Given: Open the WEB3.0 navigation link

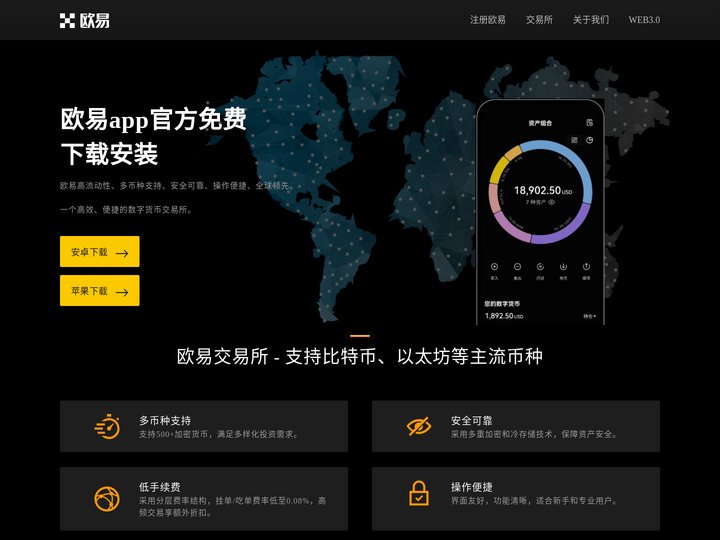Looking at the screenshot, I should [x=644, y=20].
